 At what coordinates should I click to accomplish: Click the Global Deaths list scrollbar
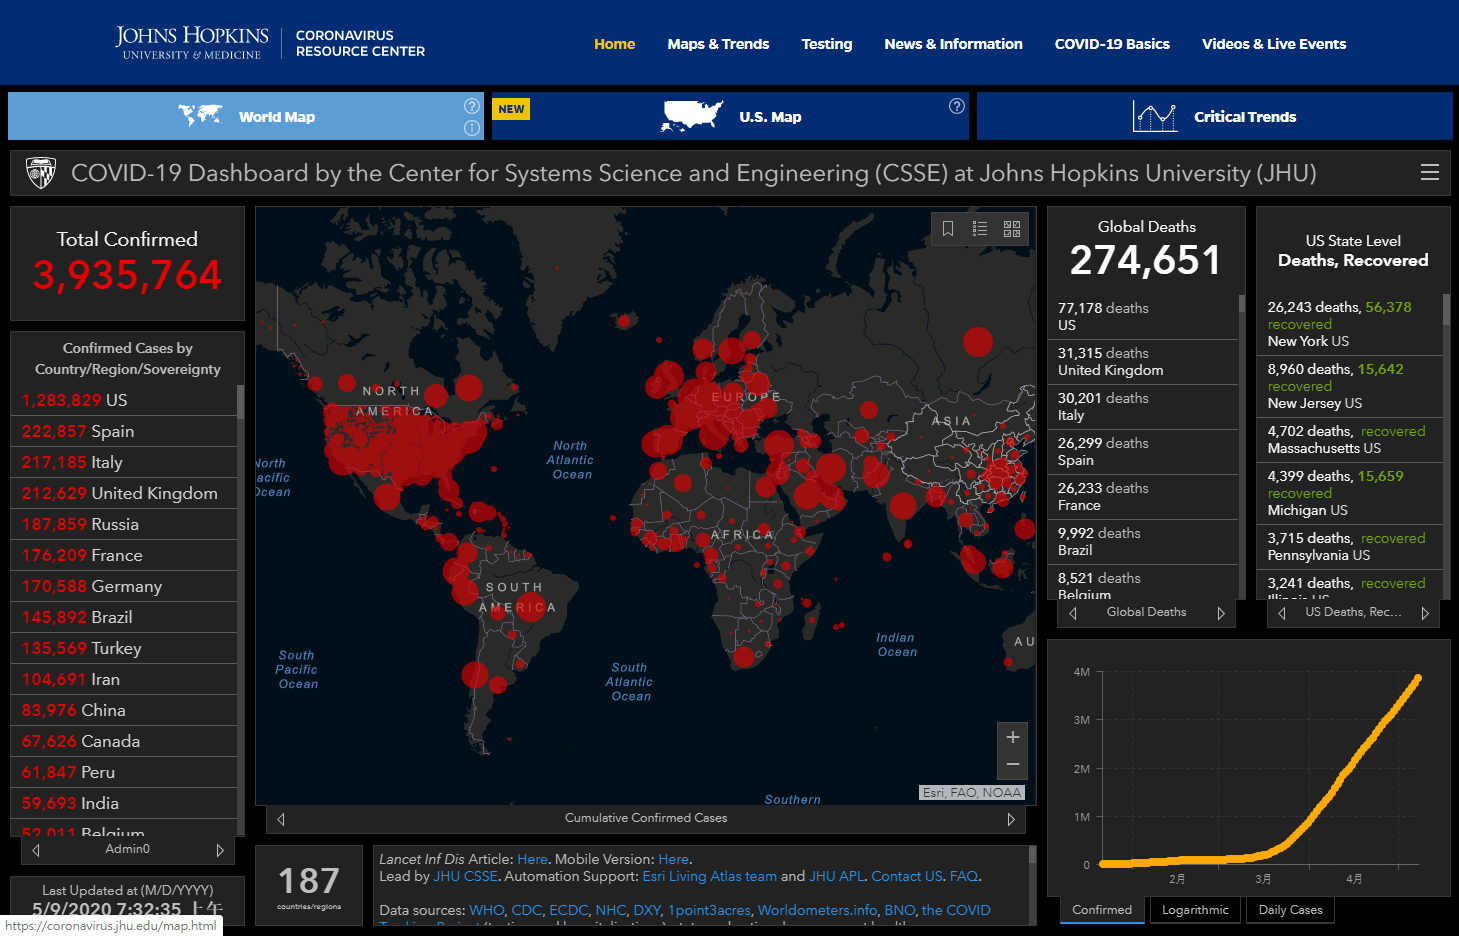pos(1242,303)
